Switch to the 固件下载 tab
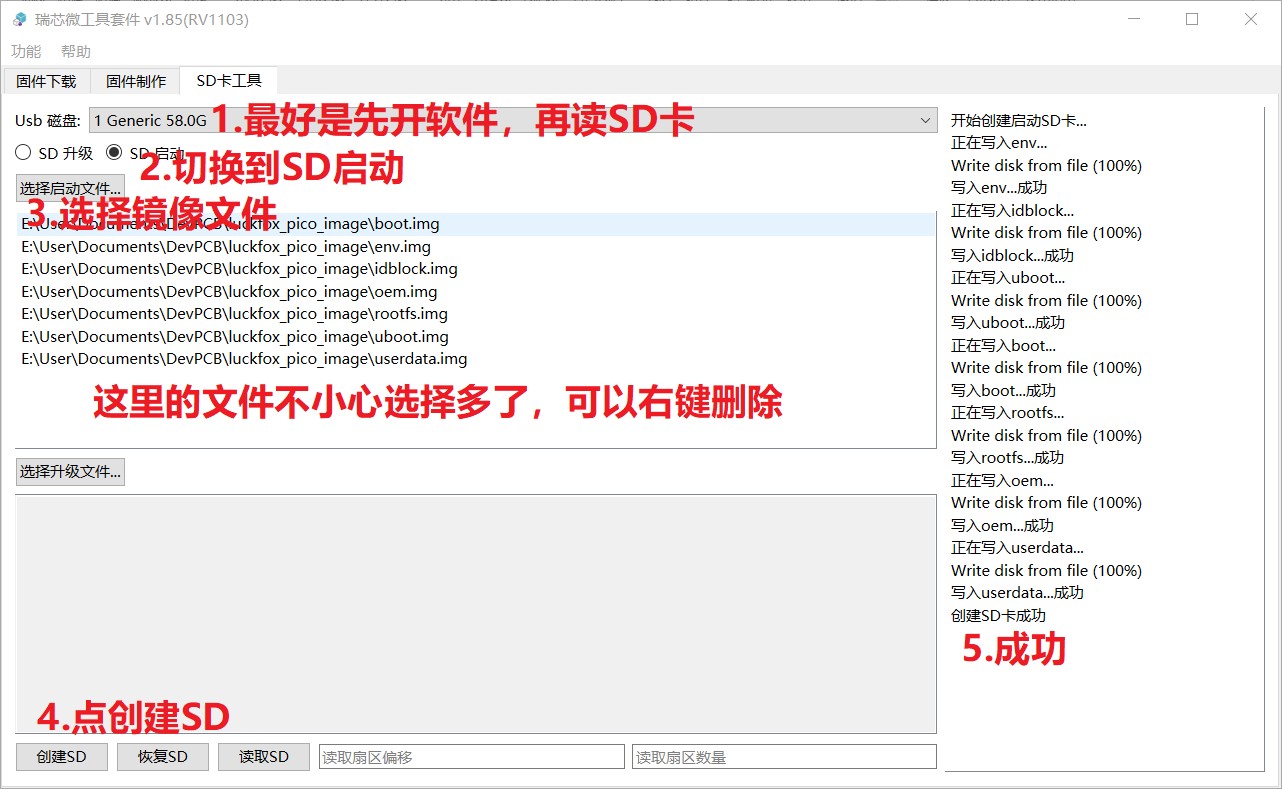 coord(47,82)
